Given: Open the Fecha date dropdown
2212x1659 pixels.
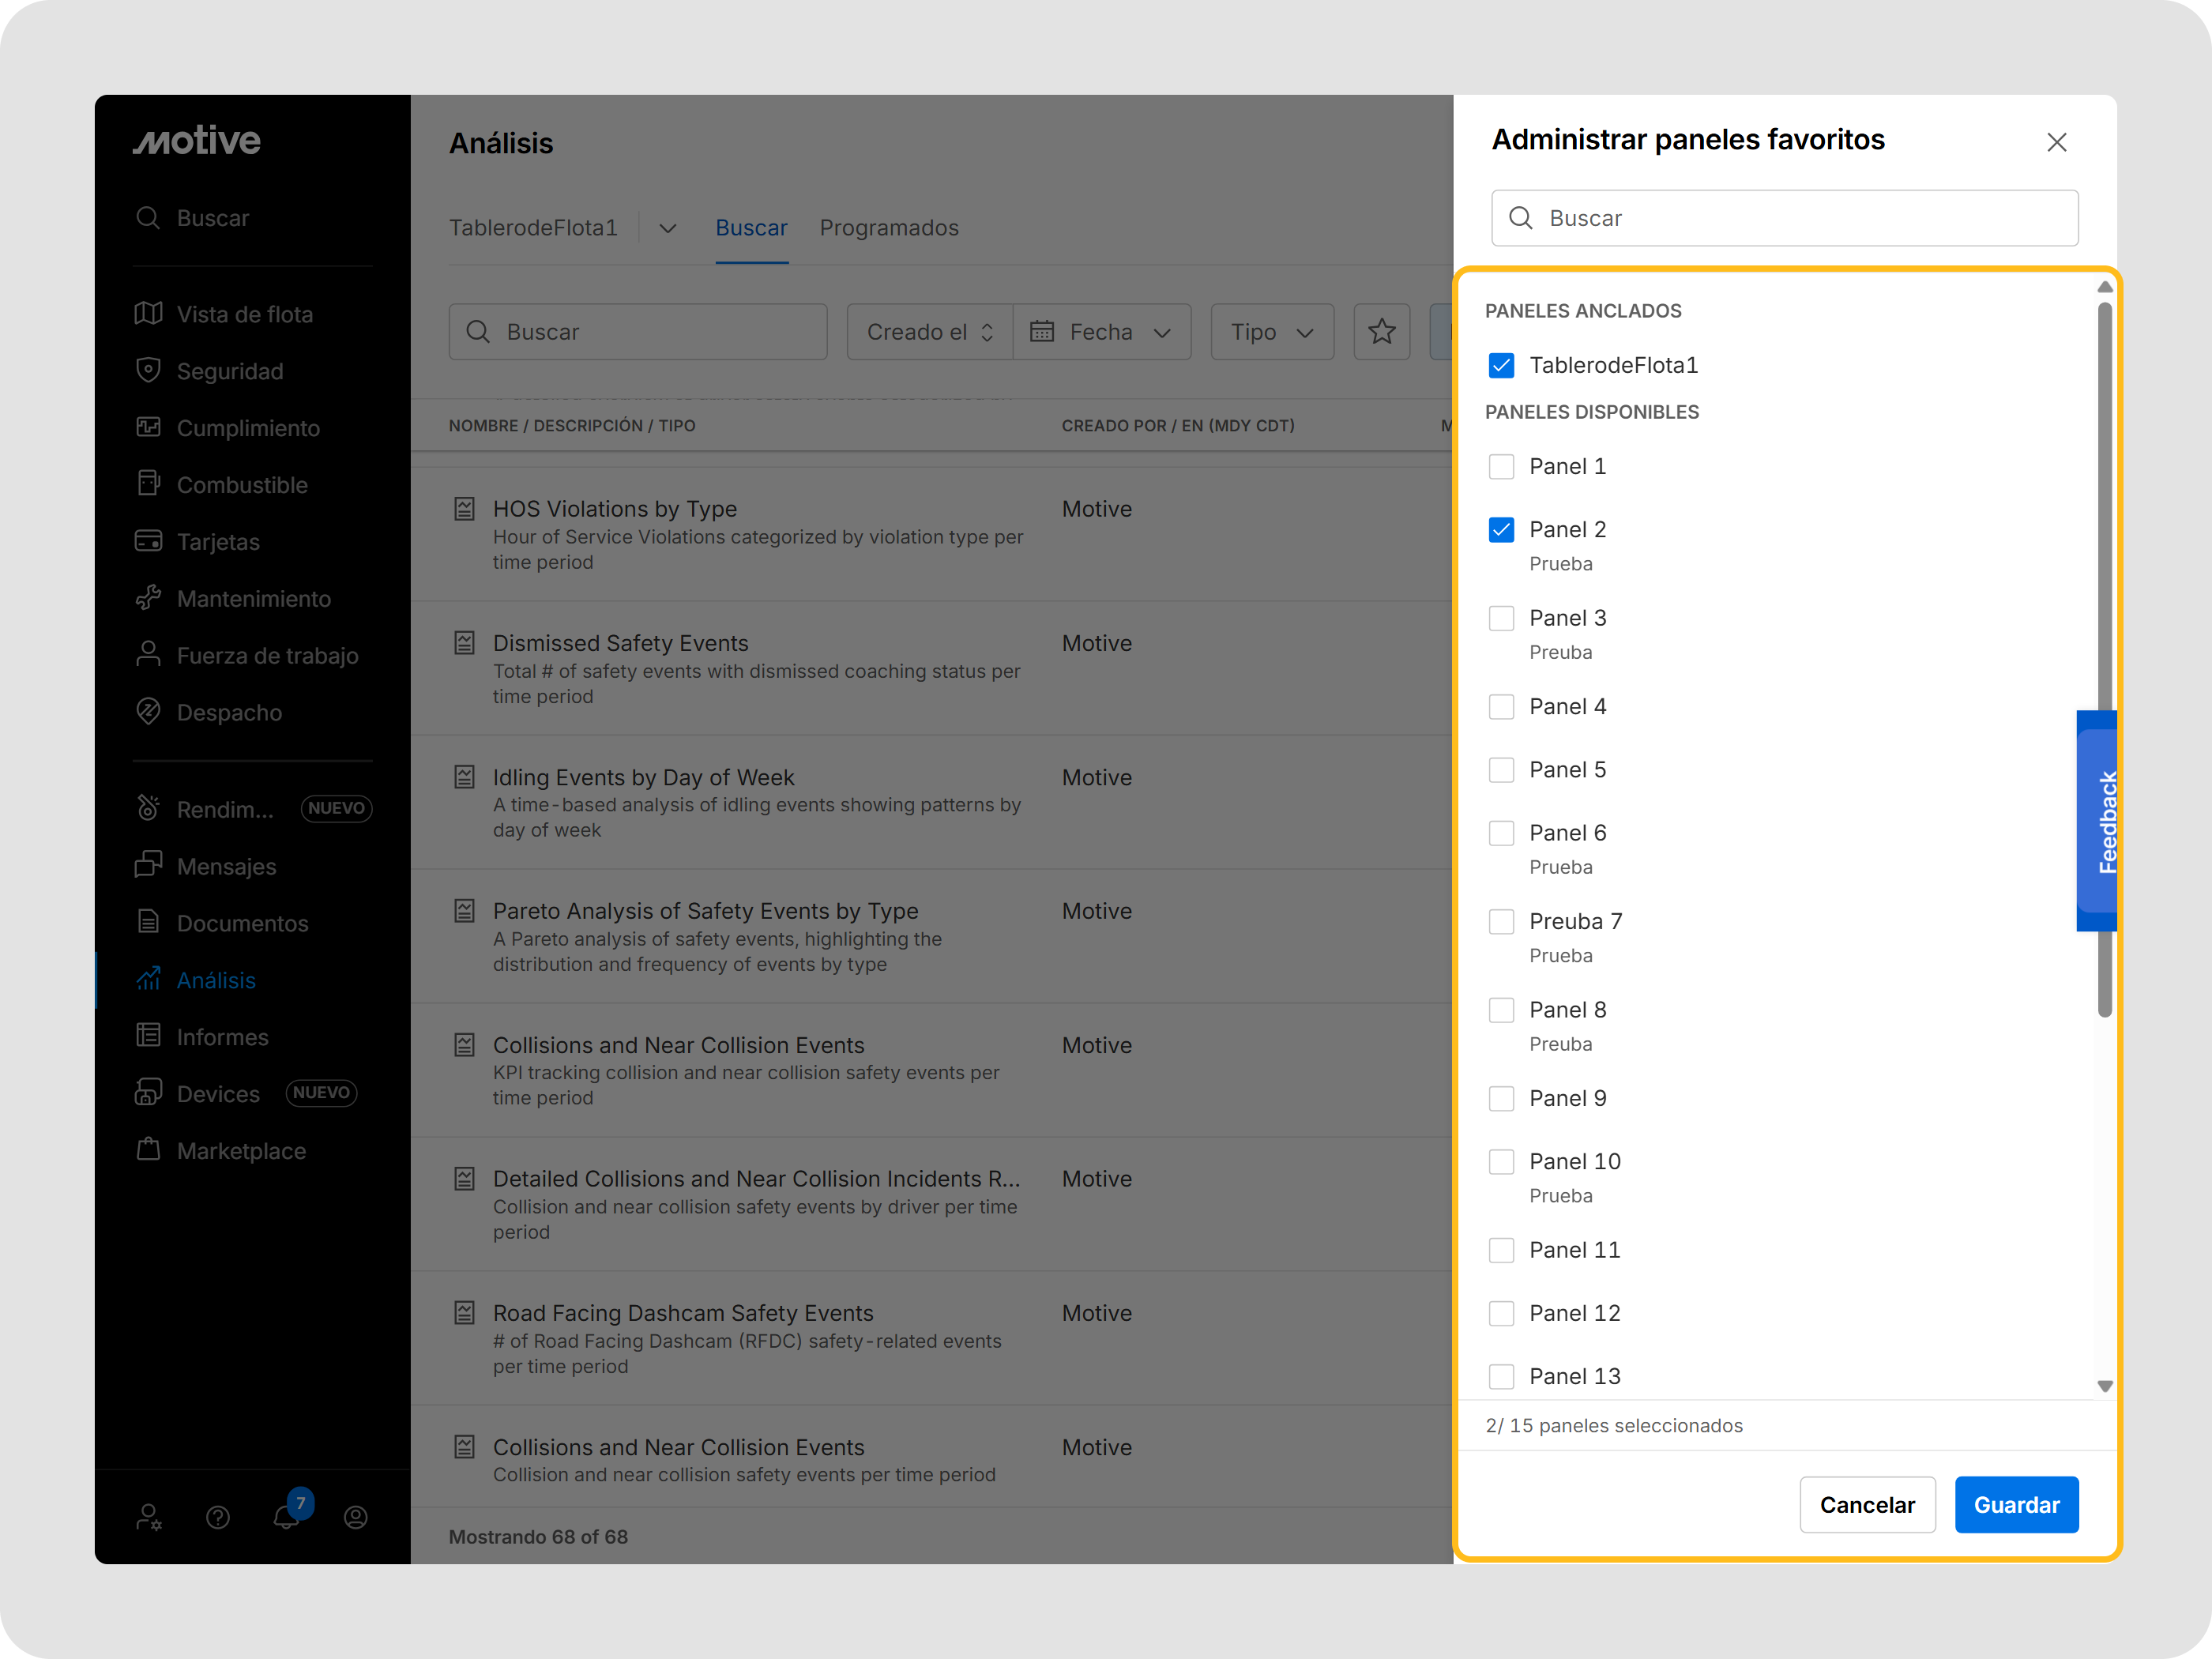Looking at the screenshot, I should [1101, 332].
